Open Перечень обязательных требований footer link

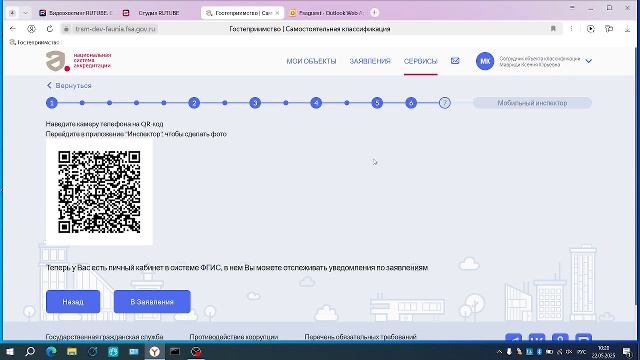[360, 337]
